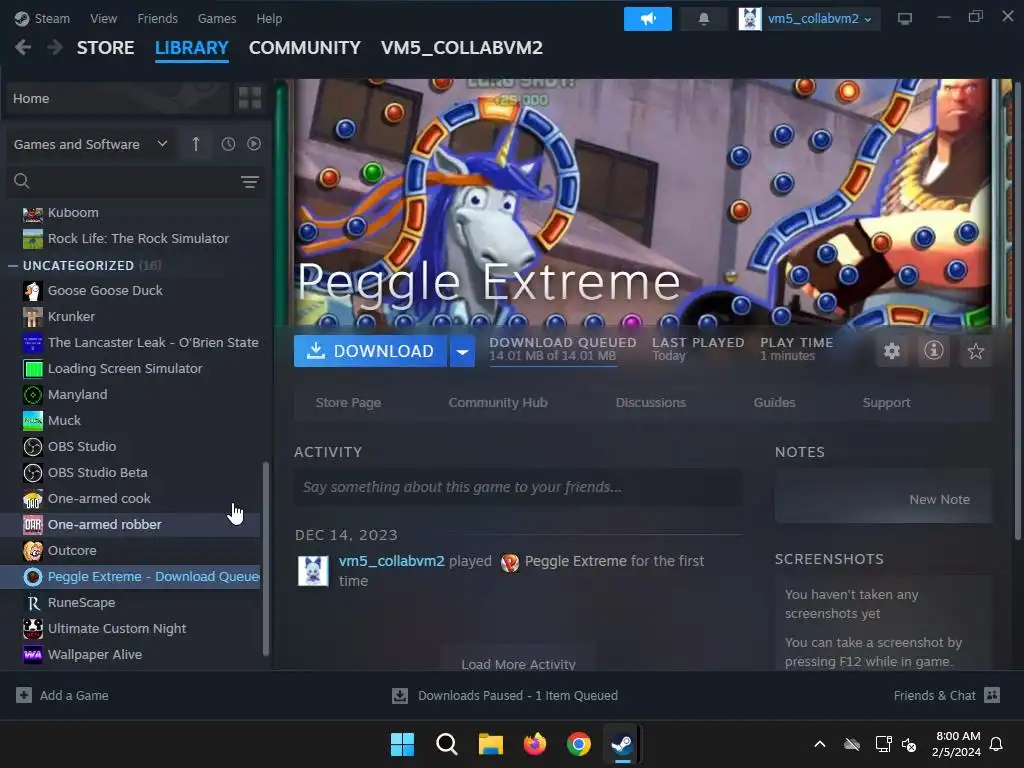Open the VM5_COLLABVM2 profile tab
Image resolution: width=1024 pixels, height=768 pixels.
(462, 48)
